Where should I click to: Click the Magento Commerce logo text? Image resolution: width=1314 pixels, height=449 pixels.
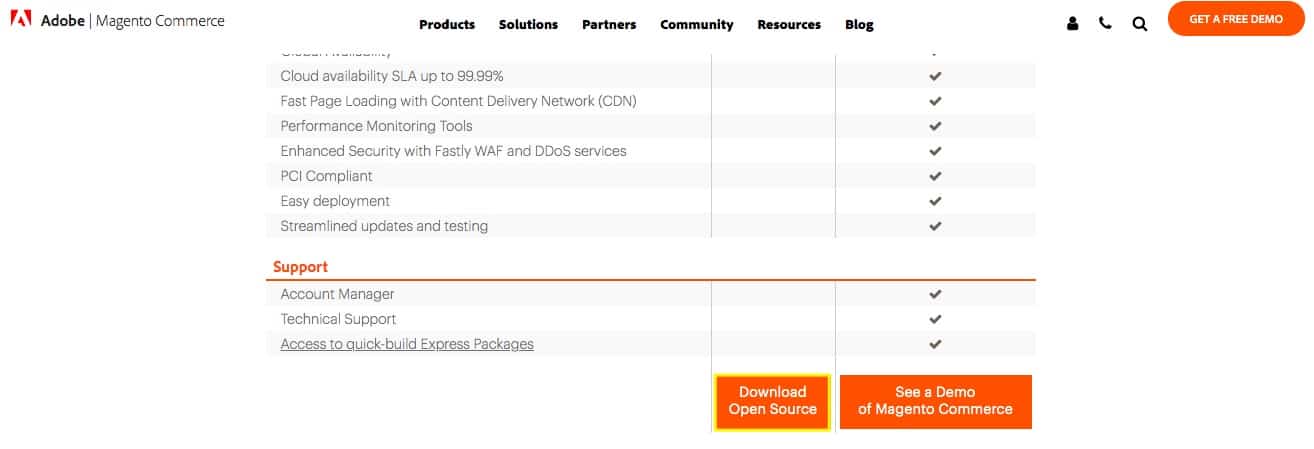(160, 21)
